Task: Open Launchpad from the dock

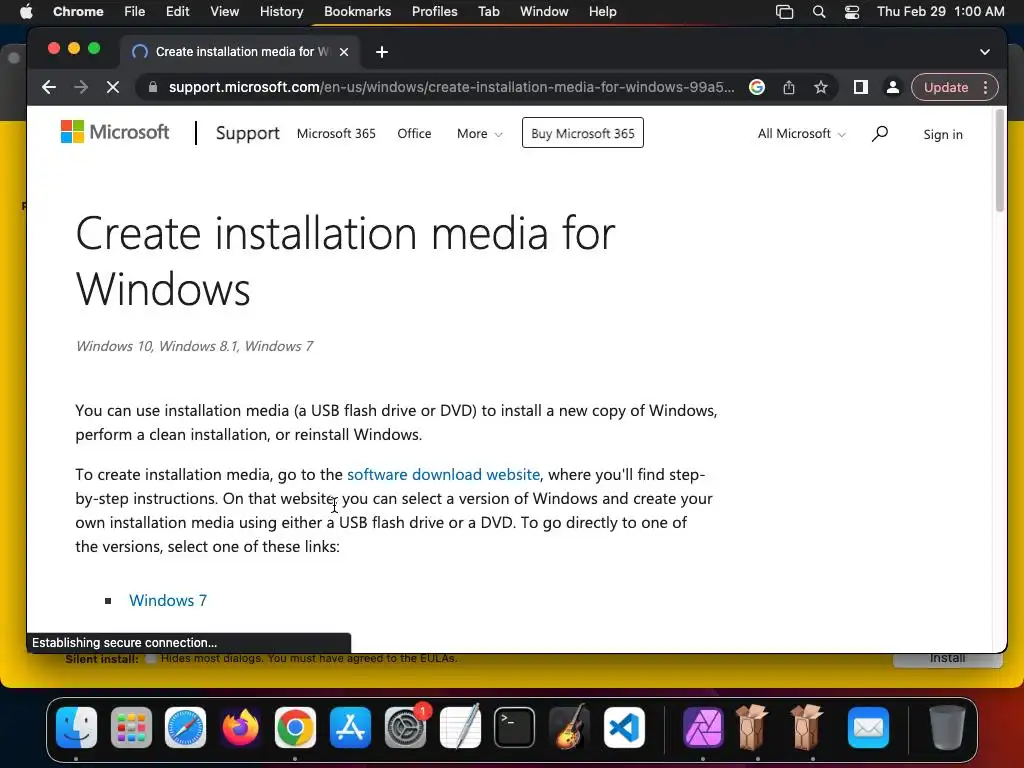Action: click(131, 727)
